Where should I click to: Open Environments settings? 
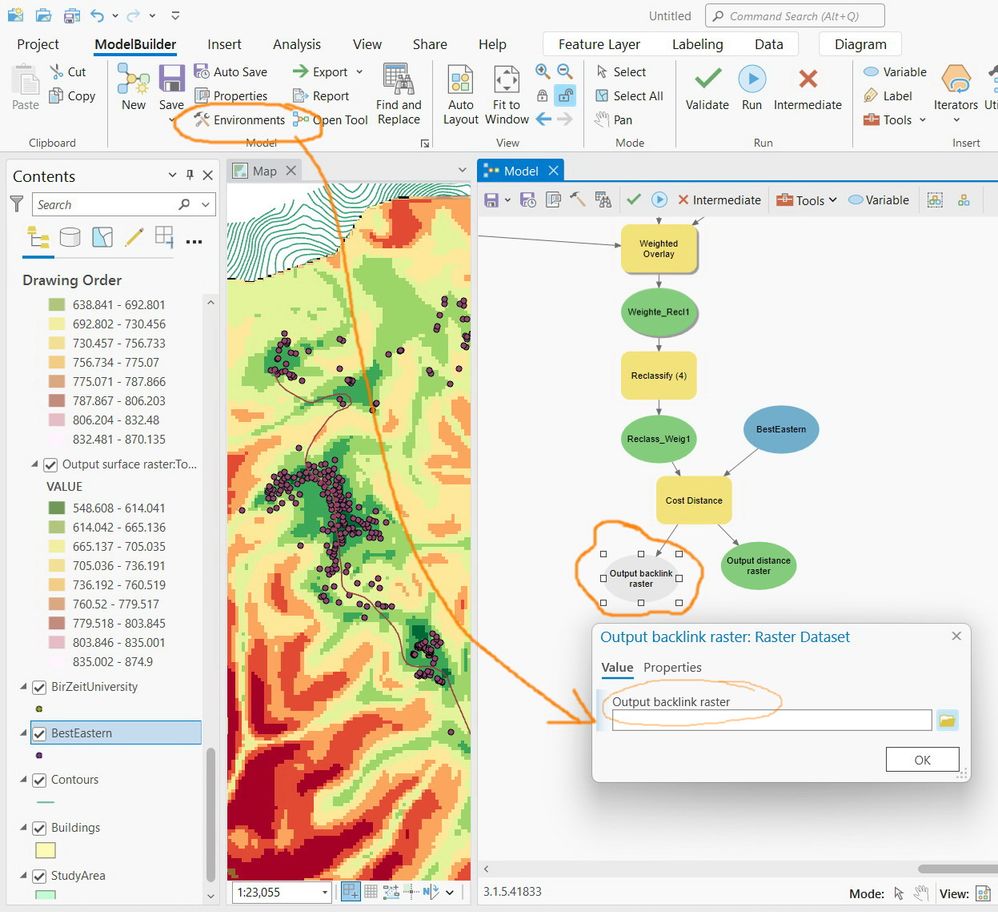(x=239, y=120)
